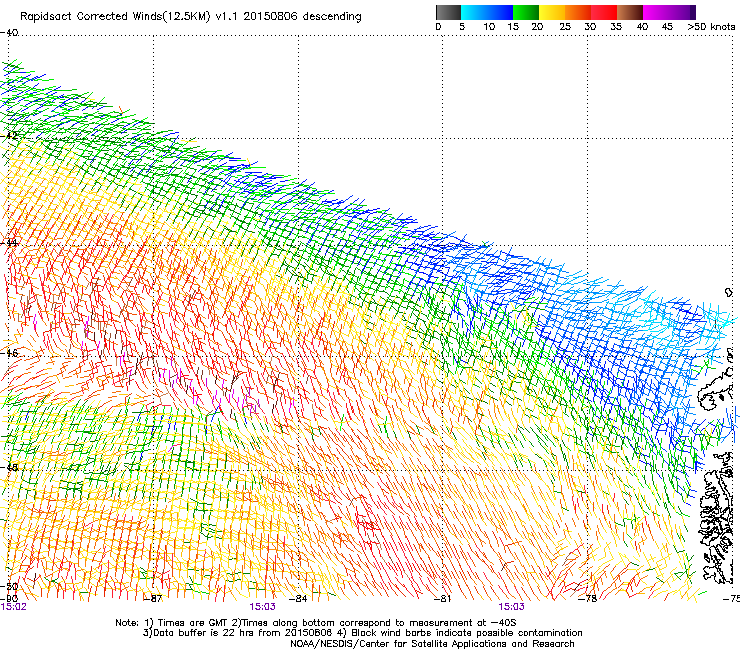Click the 'Times are GMT' note line

316,623
